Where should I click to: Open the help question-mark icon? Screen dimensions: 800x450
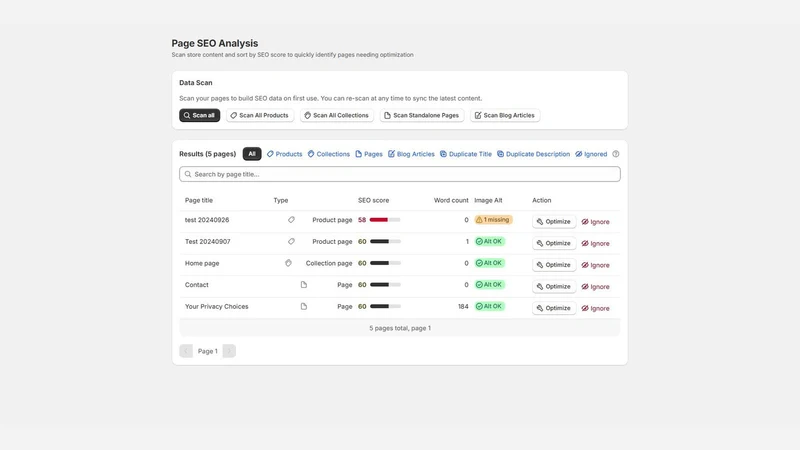pos(616,154)
